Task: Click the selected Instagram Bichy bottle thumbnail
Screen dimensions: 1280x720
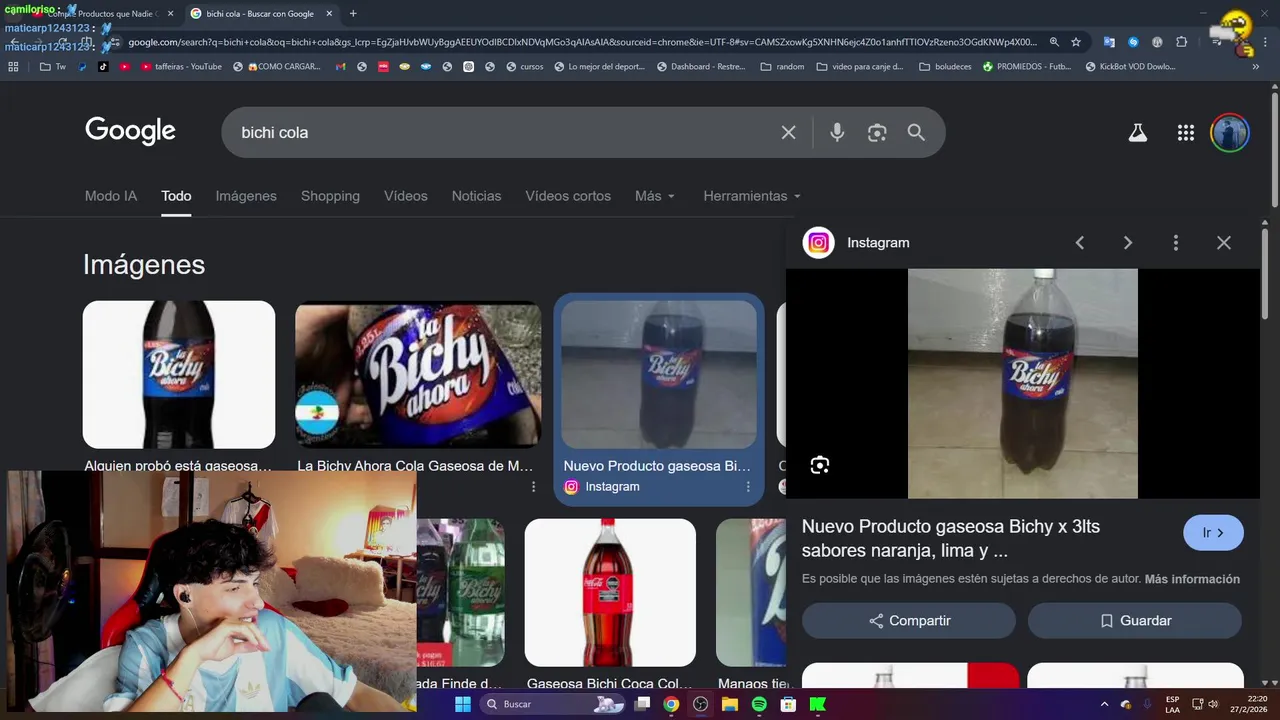Action: (659, 375)
